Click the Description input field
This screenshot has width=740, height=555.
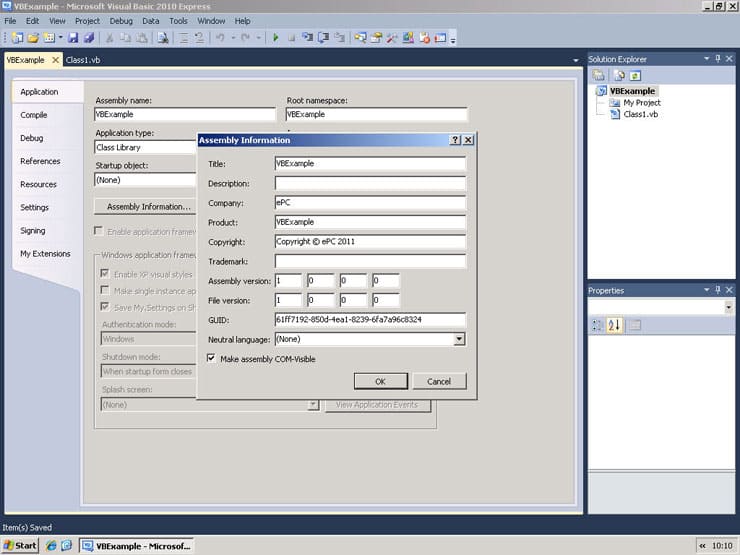pos(370,183)
